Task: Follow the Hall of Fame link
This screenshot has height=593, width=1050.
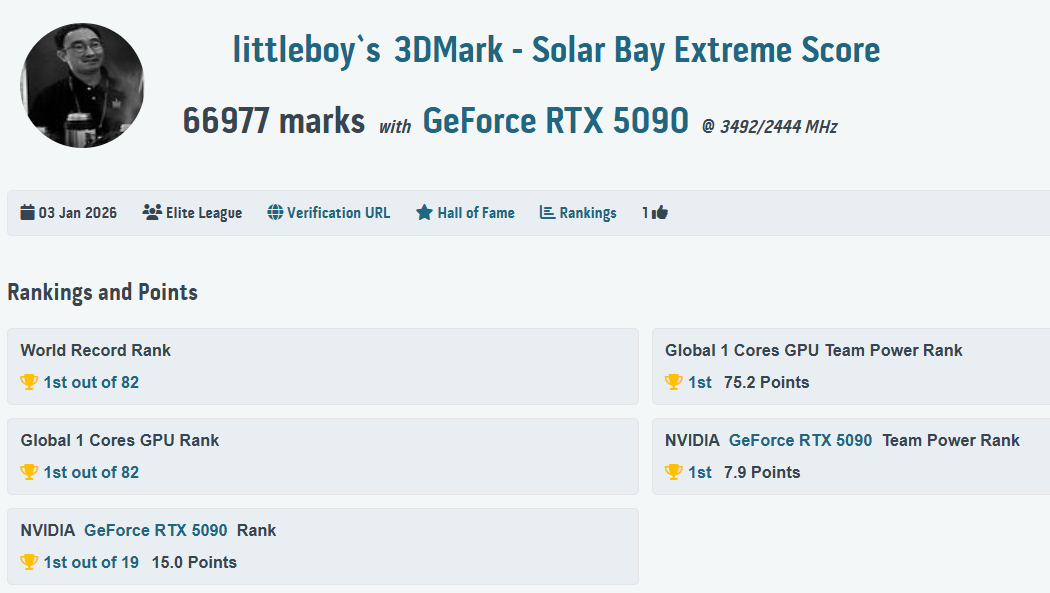Action: (x=476, y=212)
